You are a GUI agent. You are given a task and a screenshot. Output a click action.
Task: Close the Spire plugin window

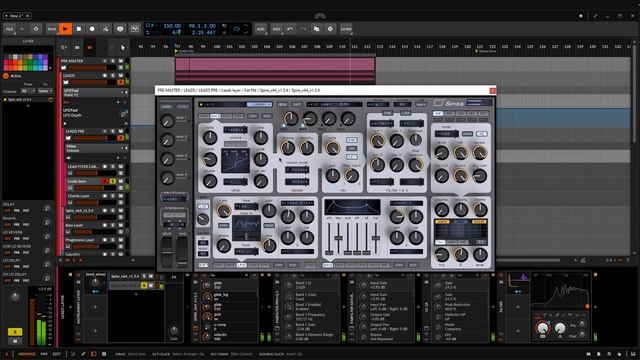pyautogui.click(x=493, y=90)
